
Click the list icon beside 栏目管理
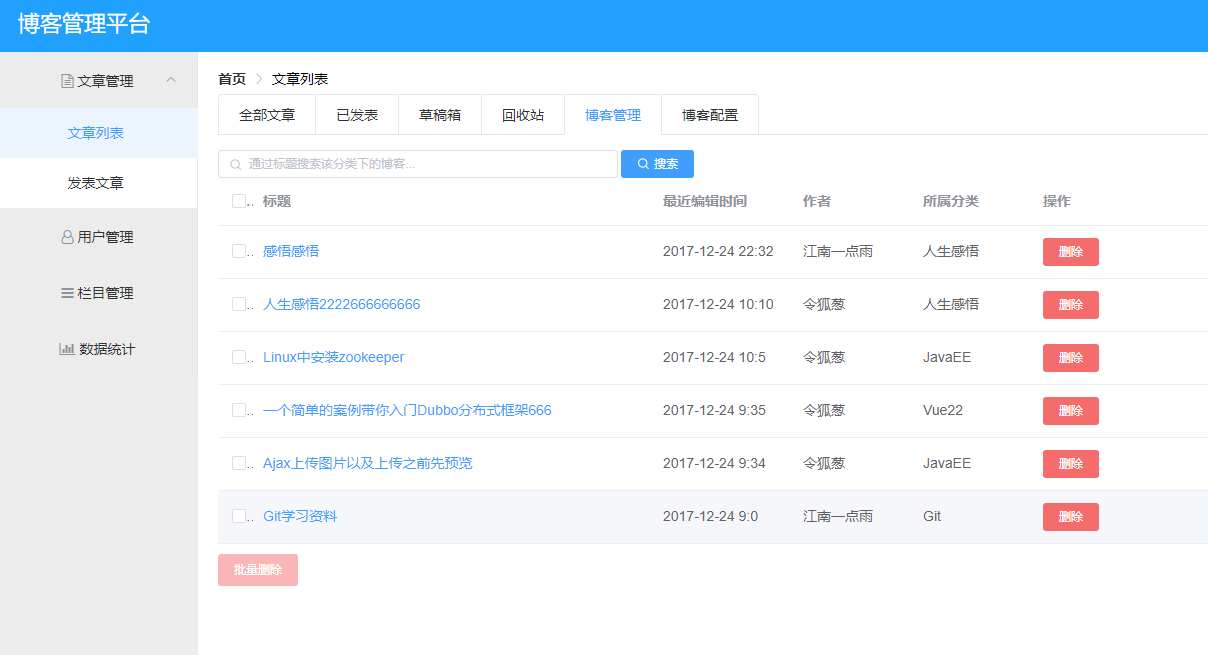(x=67, y=293)
